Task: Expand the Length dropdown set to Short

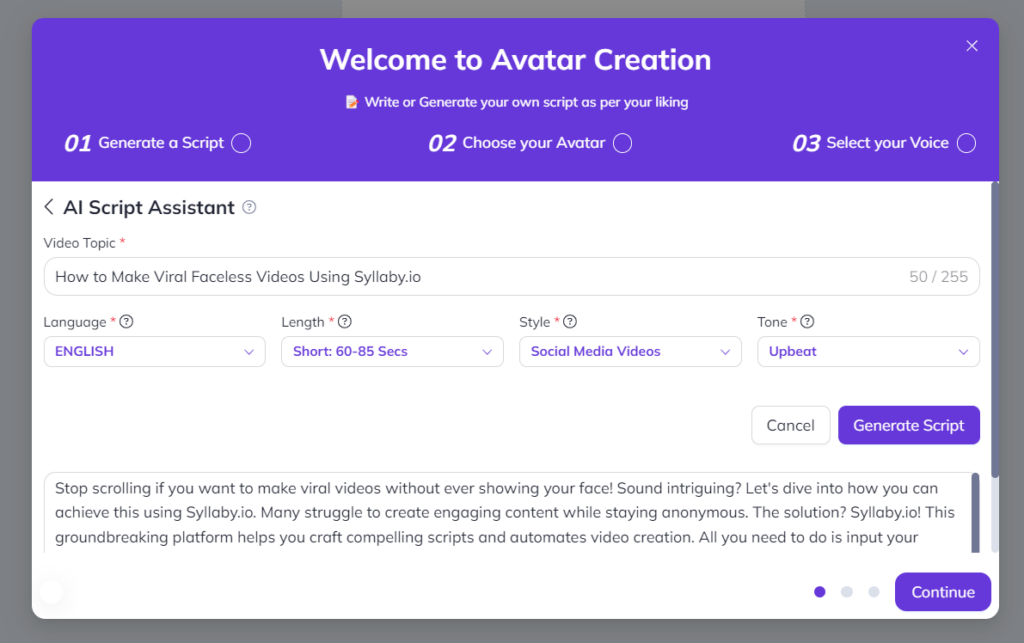Action: pos(392,352)
